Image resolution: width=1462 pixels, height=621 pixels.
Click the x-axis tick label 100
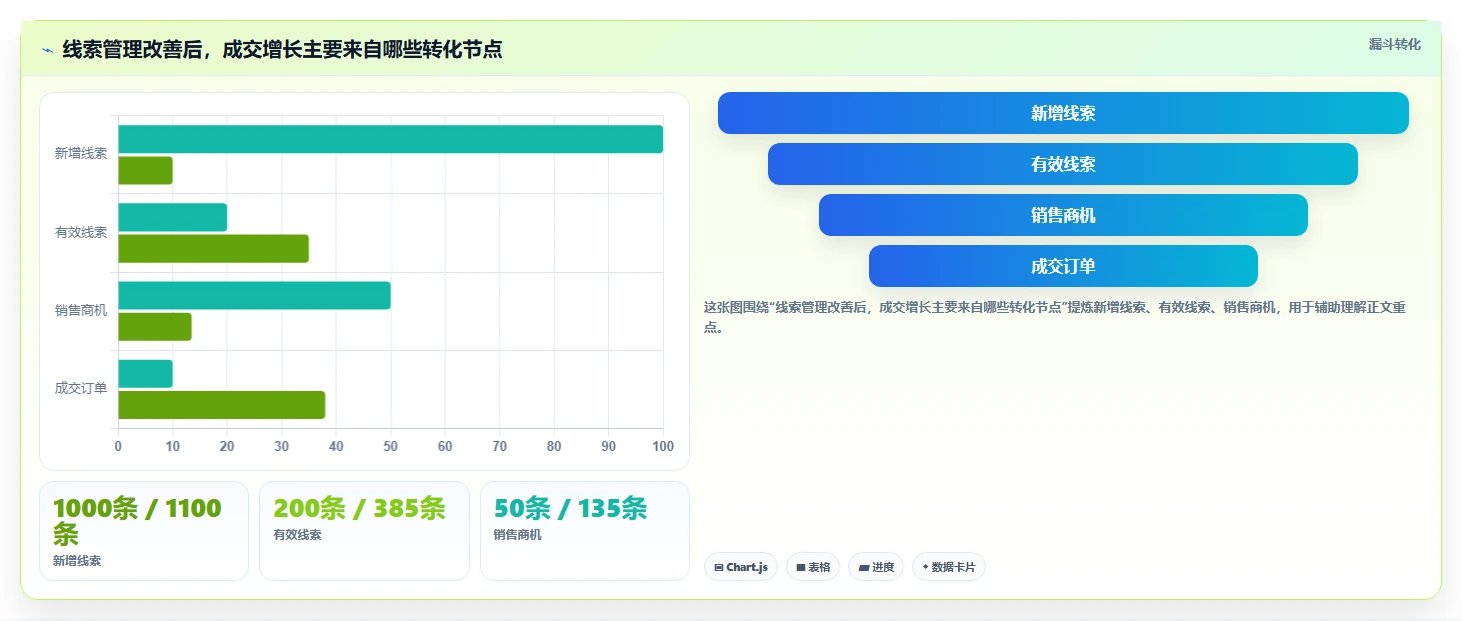(662, 446)
